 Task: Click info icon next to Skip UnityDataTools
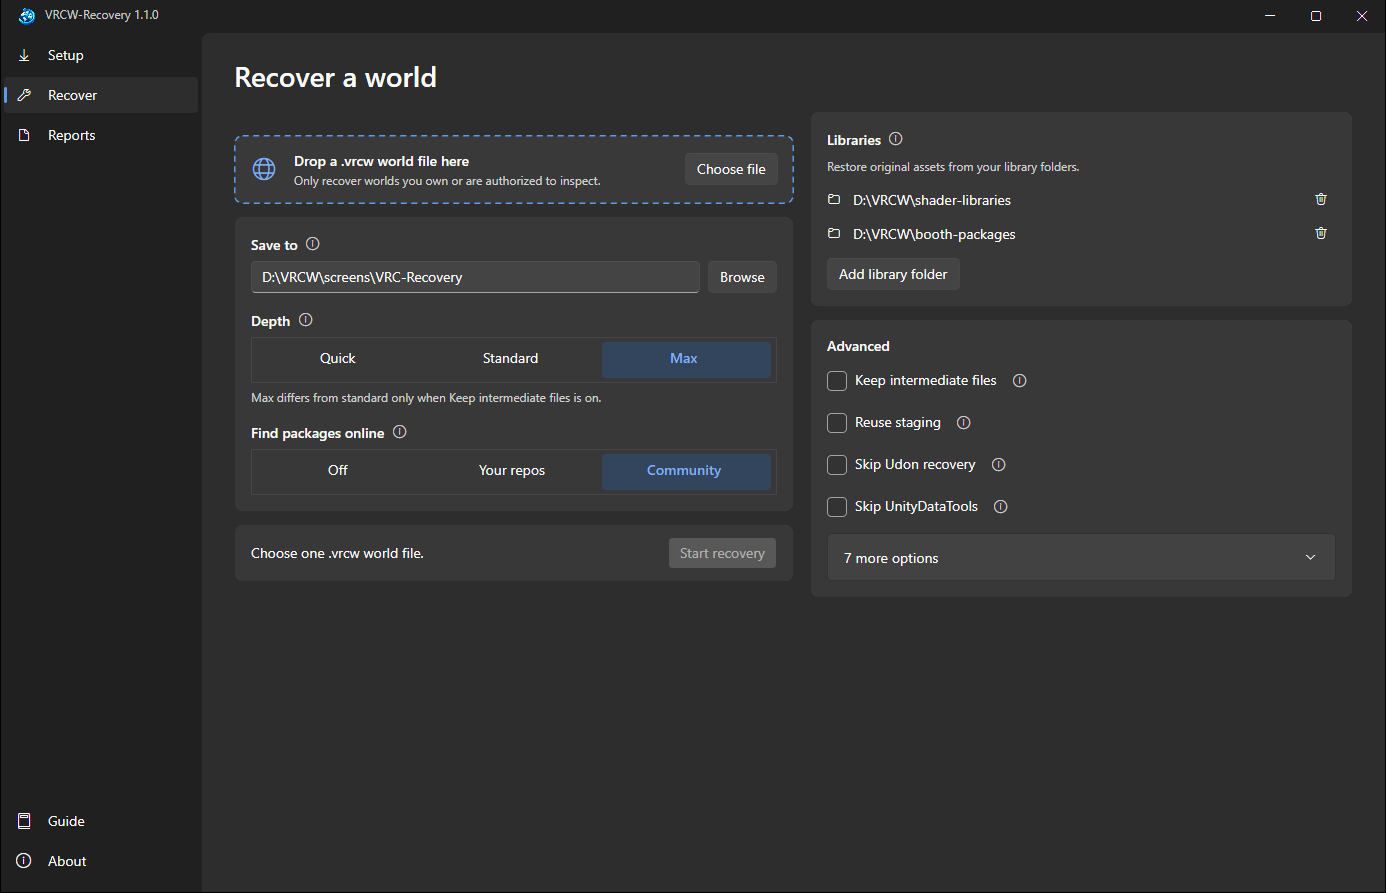point(1001,506)
